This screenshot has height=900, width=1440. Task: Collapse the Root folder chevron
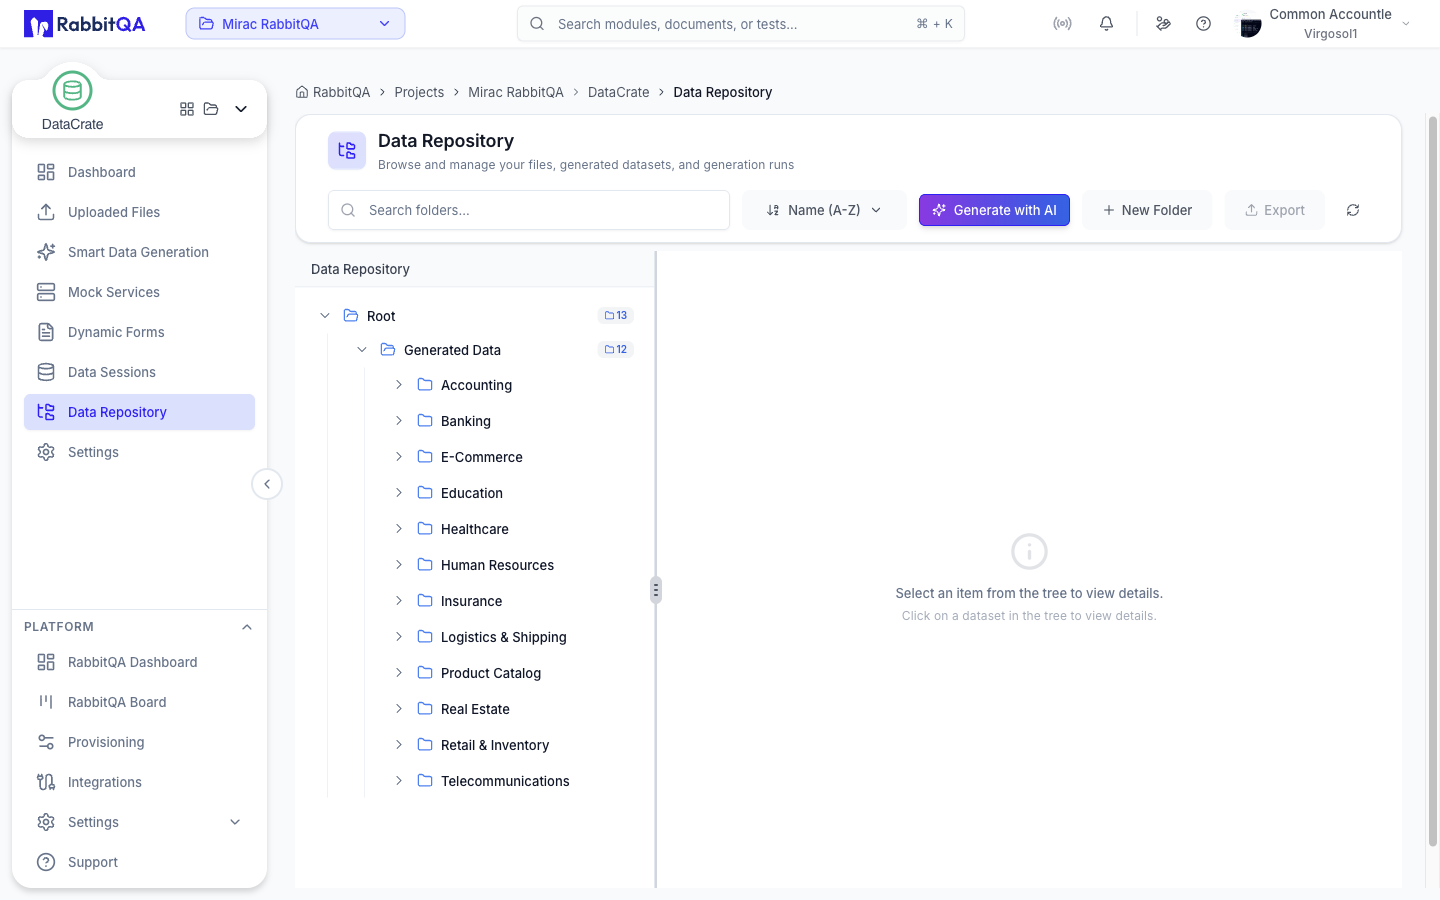pyautogui.click(x=325, y=316)
